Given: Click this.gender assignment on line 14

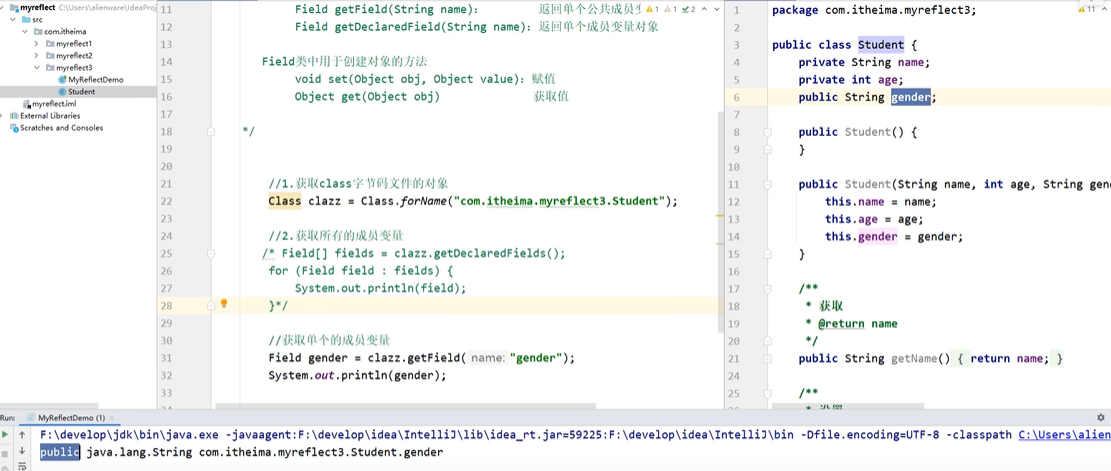Looking at the screenshot, I should coord(894,236).
